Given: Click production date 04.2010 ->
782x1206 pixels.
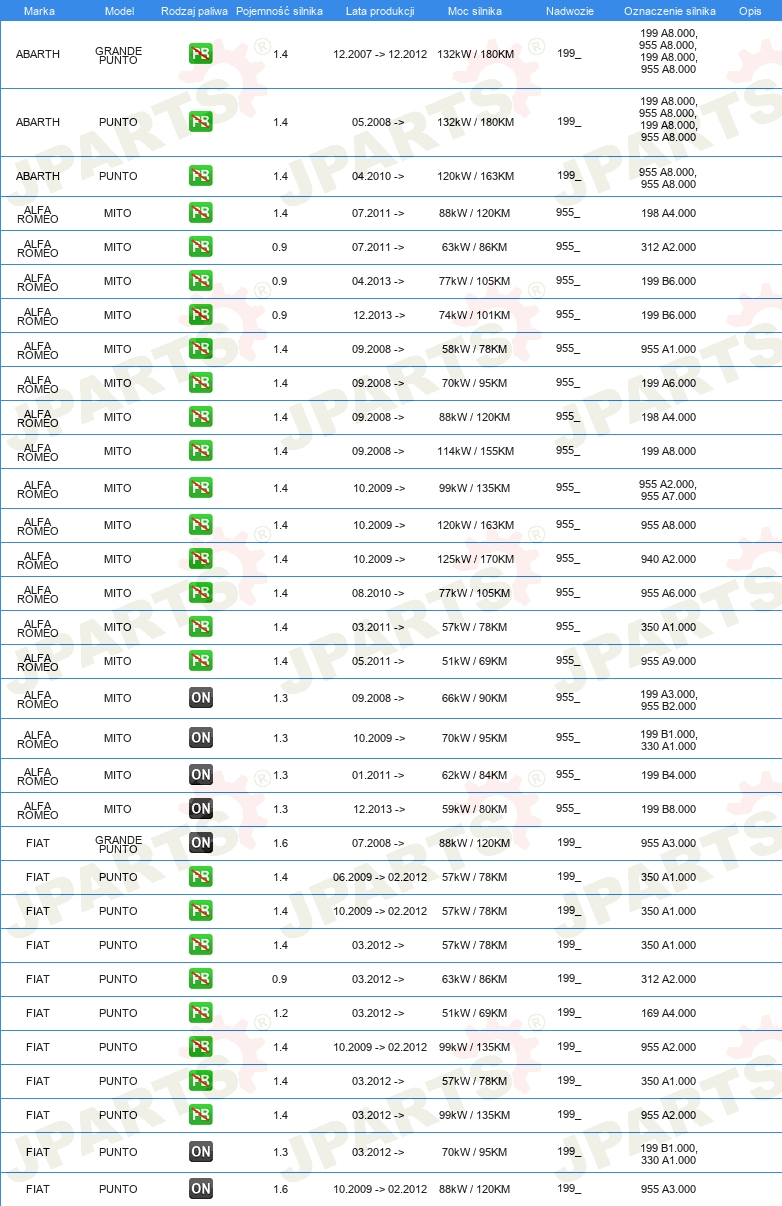Looking at the screenshot, I should 378,176.
